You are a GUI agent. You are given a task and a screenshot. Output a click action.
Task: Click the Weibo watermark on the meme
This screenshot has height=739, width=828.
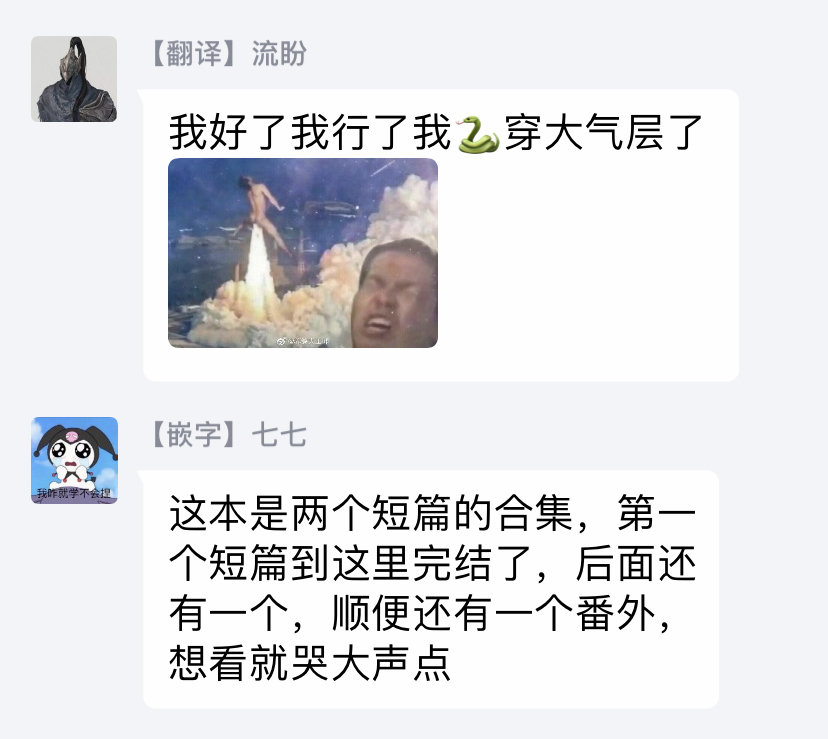pyautogui.click(x=304, y=341)
